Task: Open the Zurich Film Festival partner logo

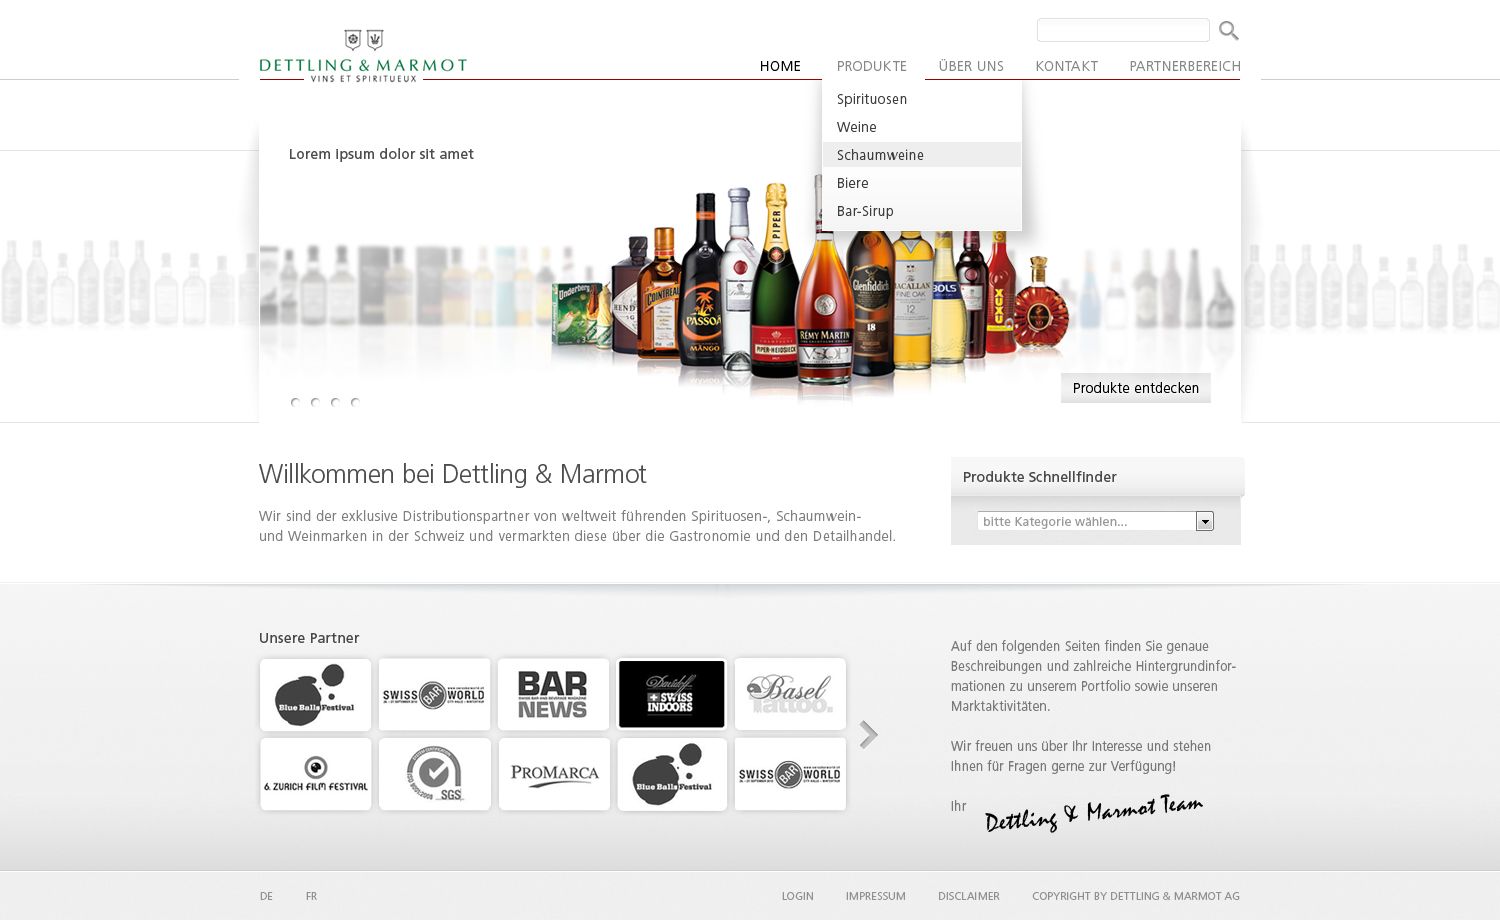Action: [316, 774]
